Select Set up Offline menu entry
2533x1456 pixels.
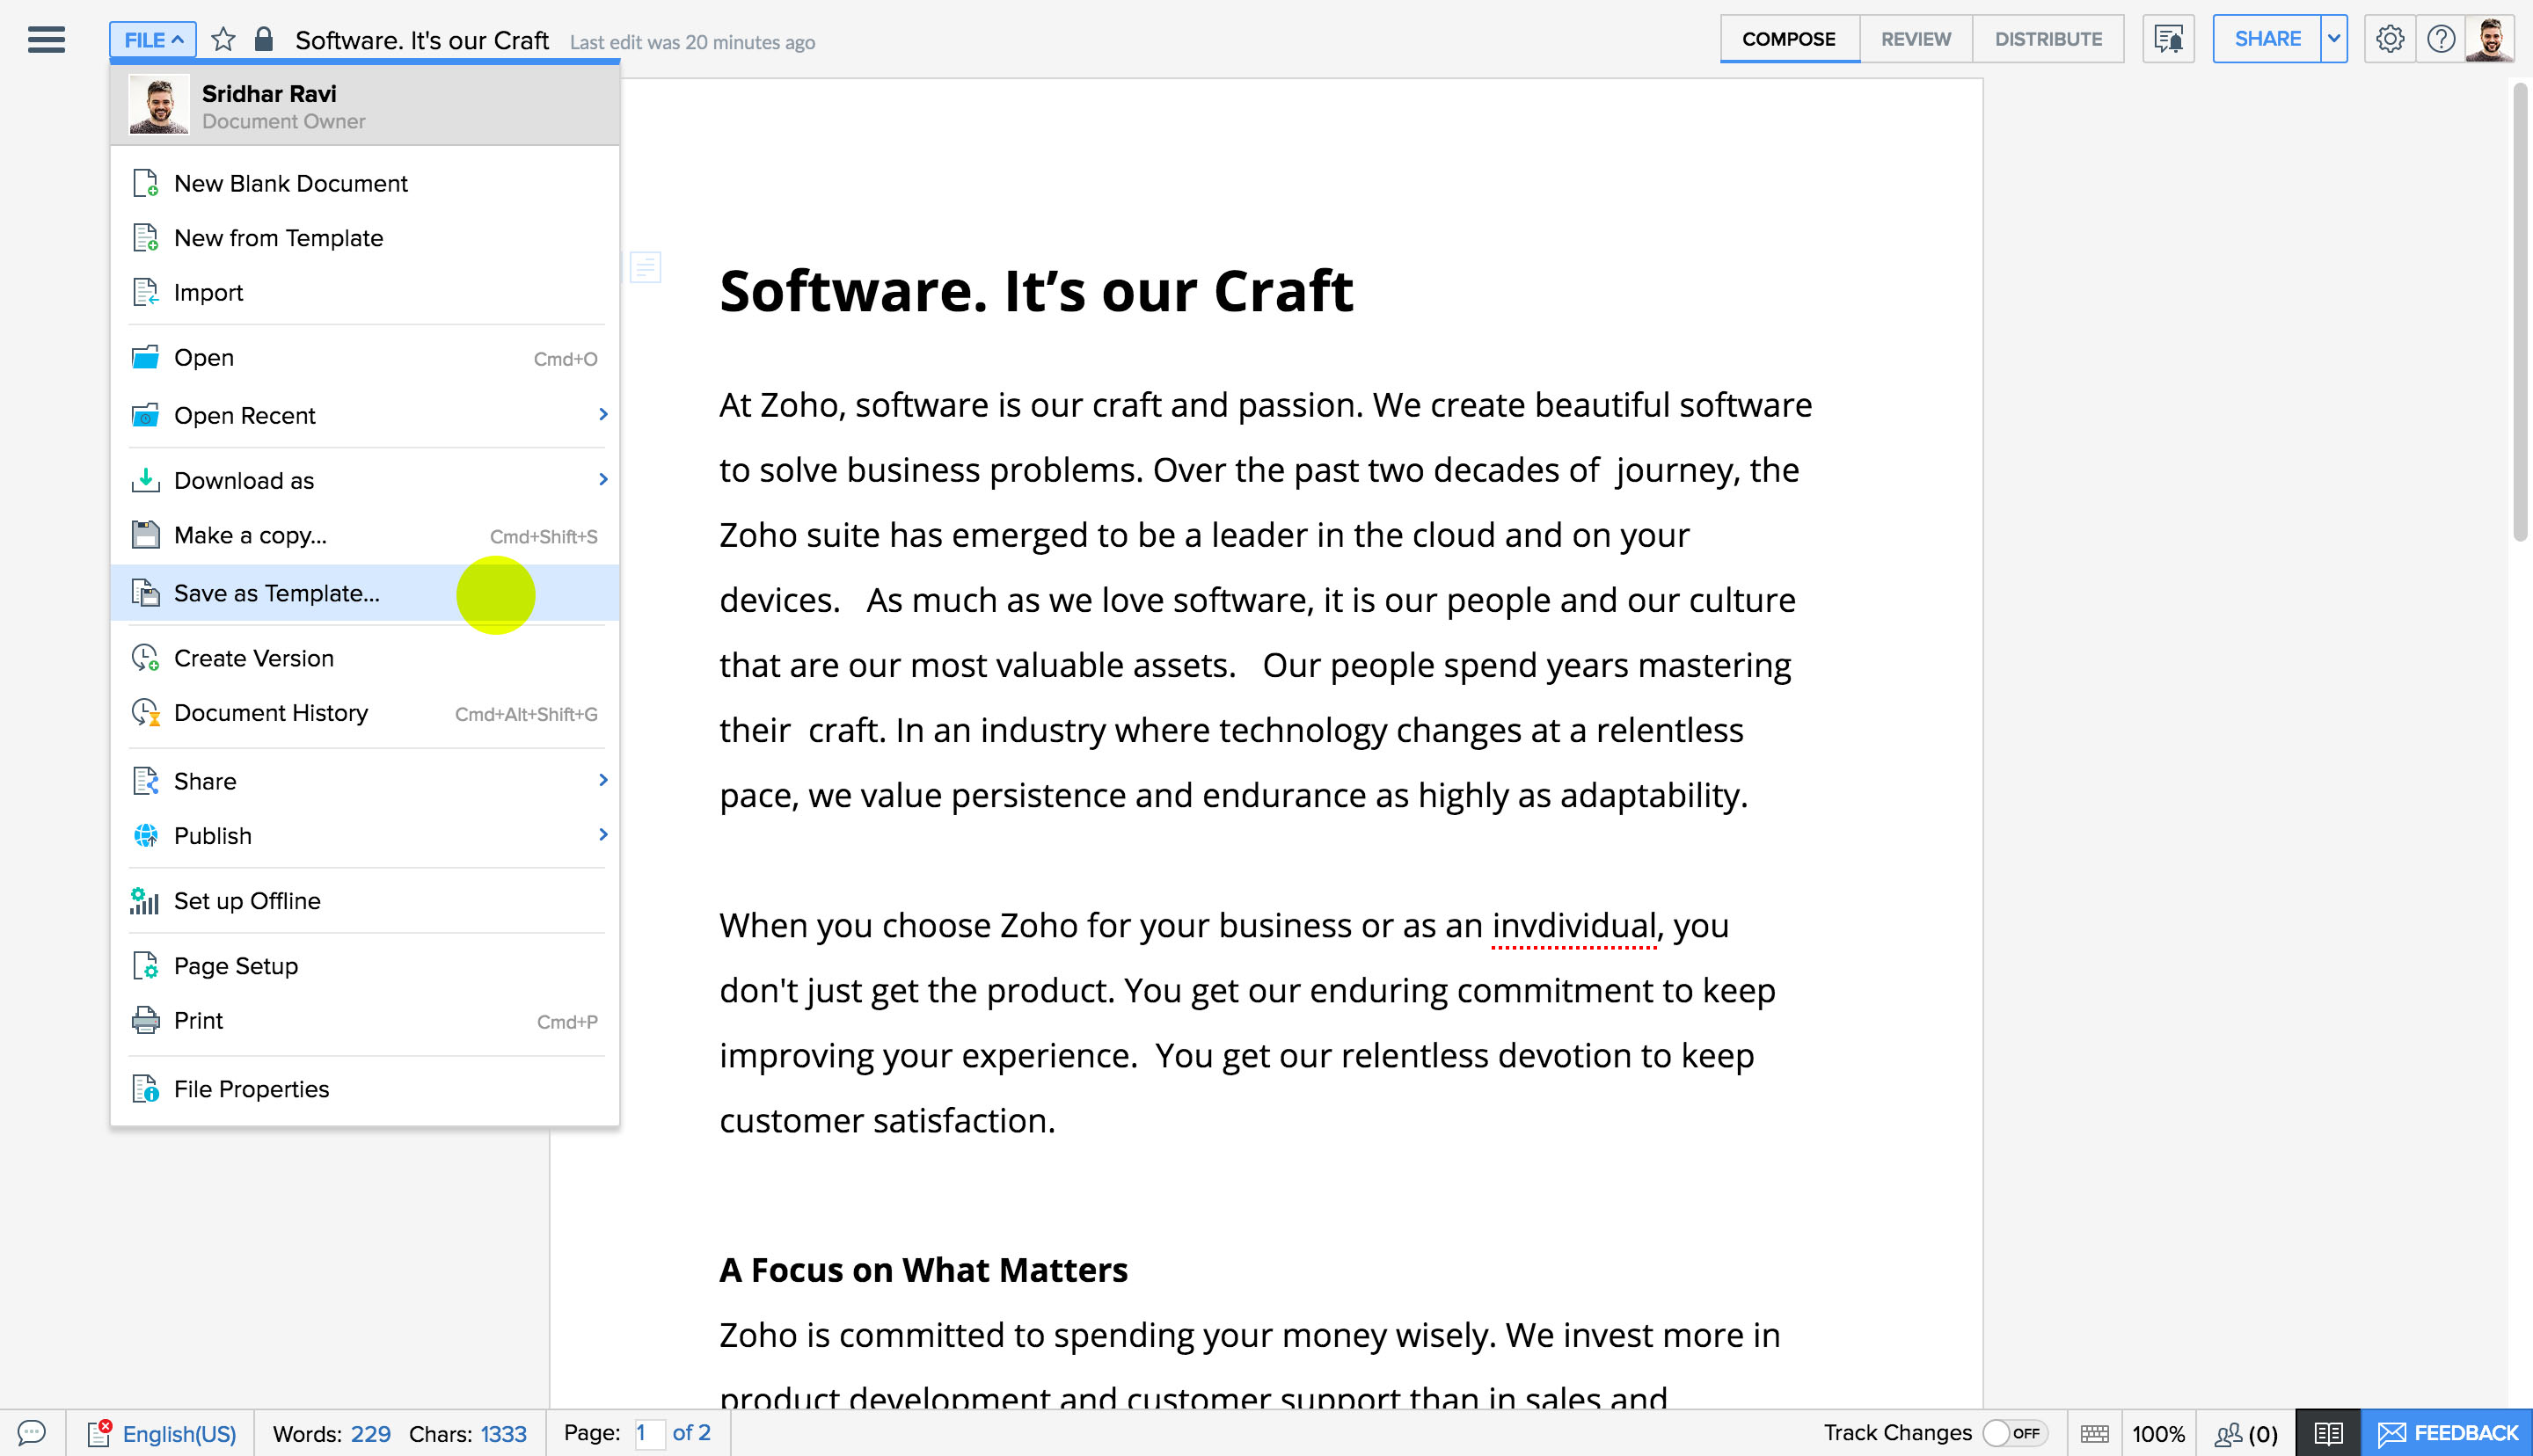tap(365, 900)
